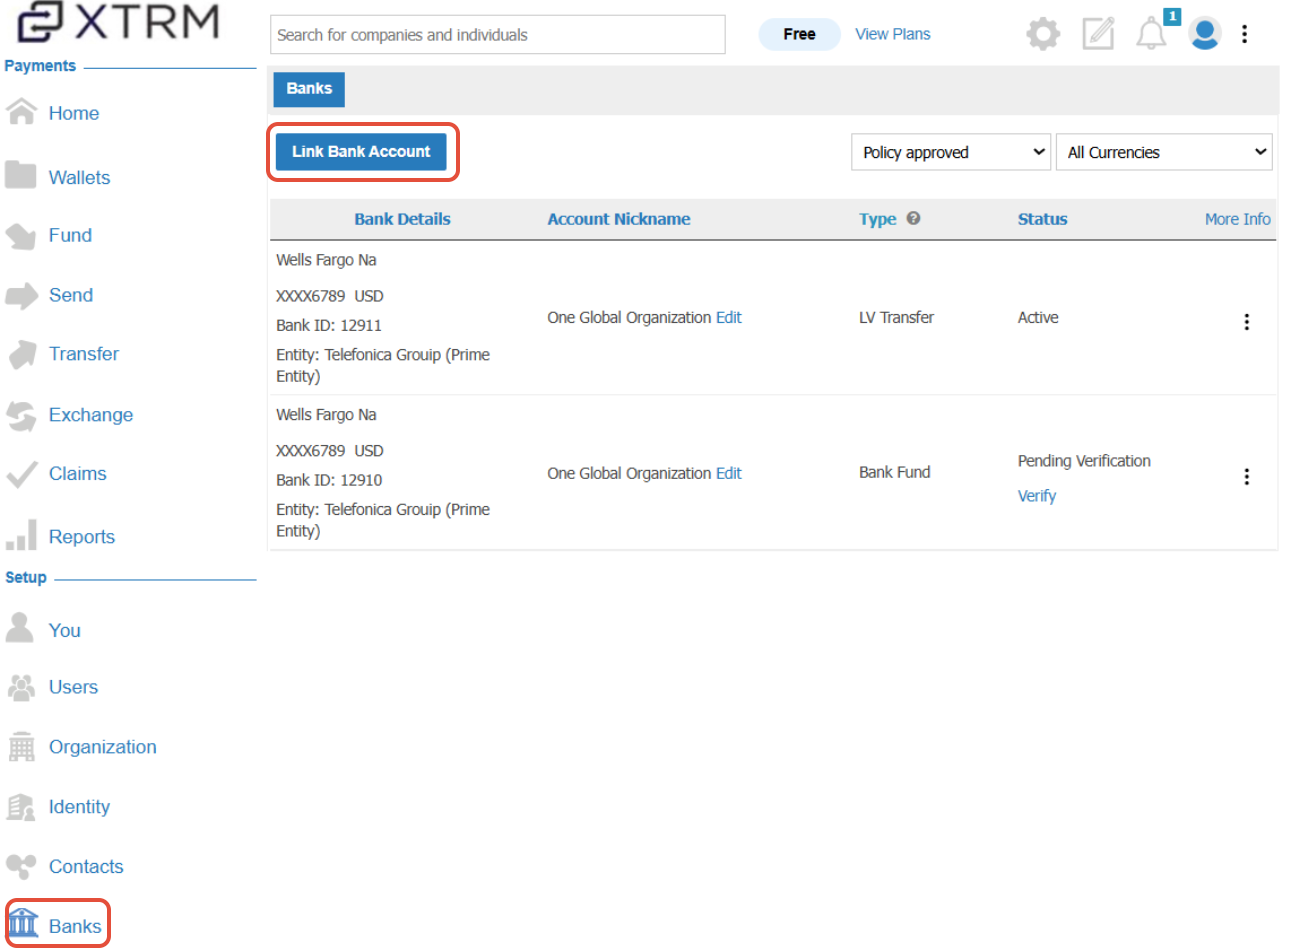Click the Send arrow icon
The width and height of the screenshot is (1291, 951).
click(x=21, y=295)
